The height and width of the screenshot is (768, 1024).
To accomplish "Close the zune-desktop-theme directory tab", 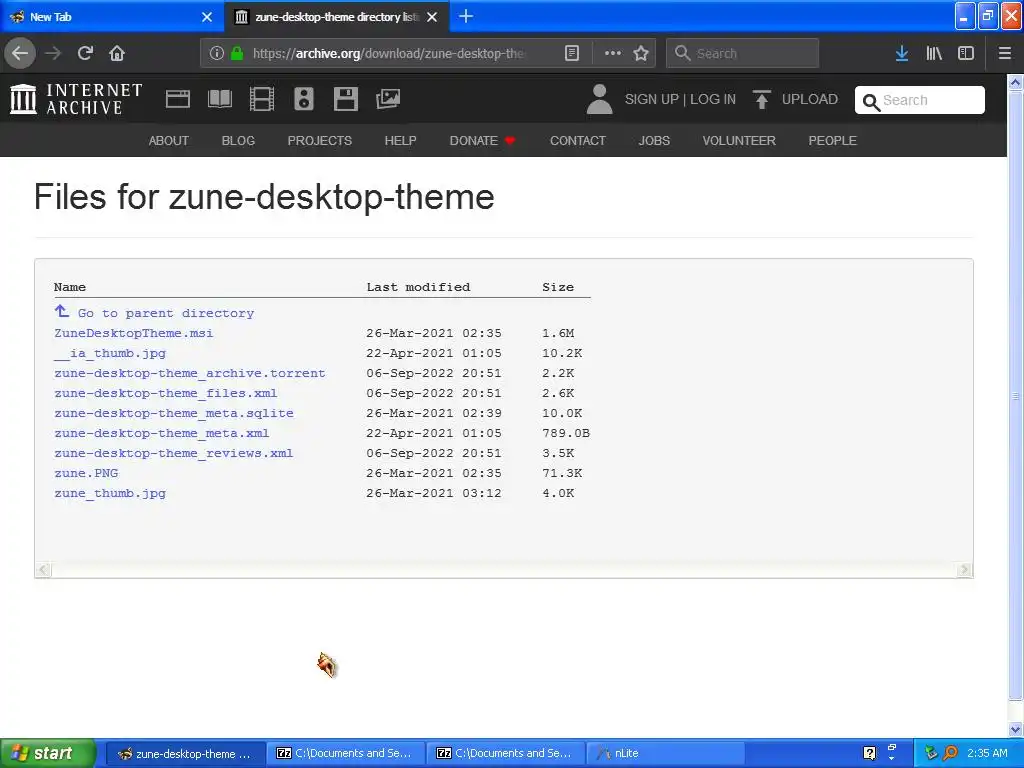I will coord(432,17).
